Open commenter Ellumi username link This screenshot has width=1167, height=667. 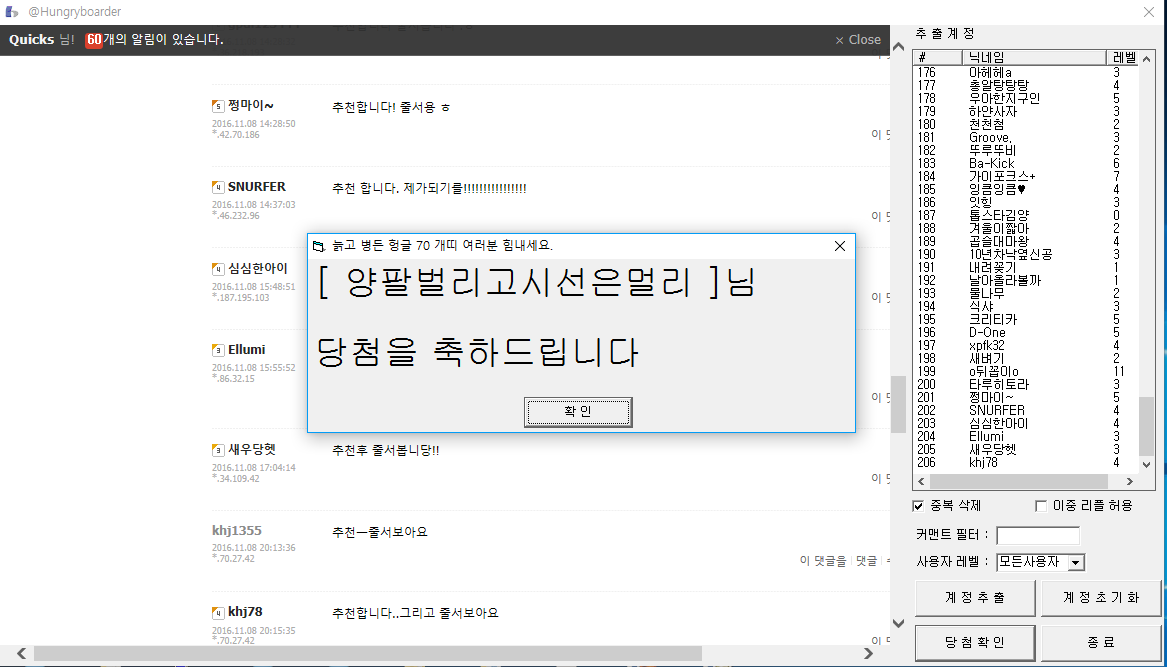(246, 350)
